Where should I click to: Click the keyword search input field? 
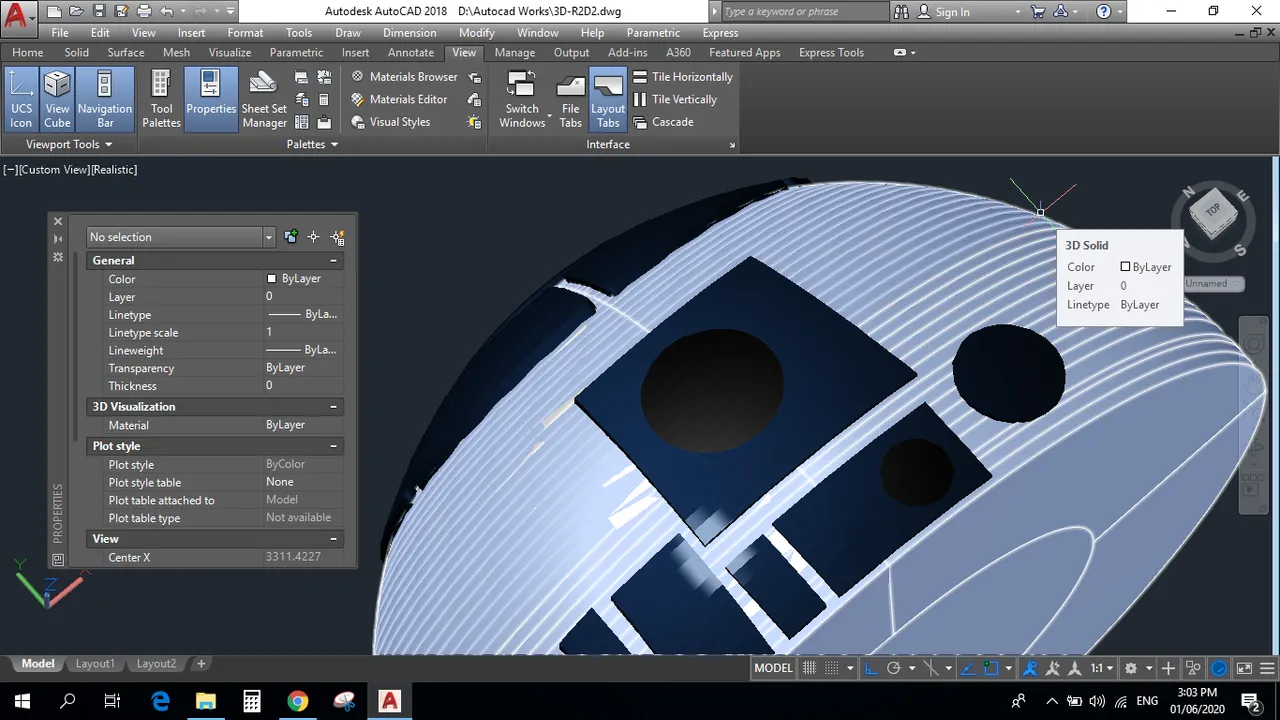[x=803, y=12]
